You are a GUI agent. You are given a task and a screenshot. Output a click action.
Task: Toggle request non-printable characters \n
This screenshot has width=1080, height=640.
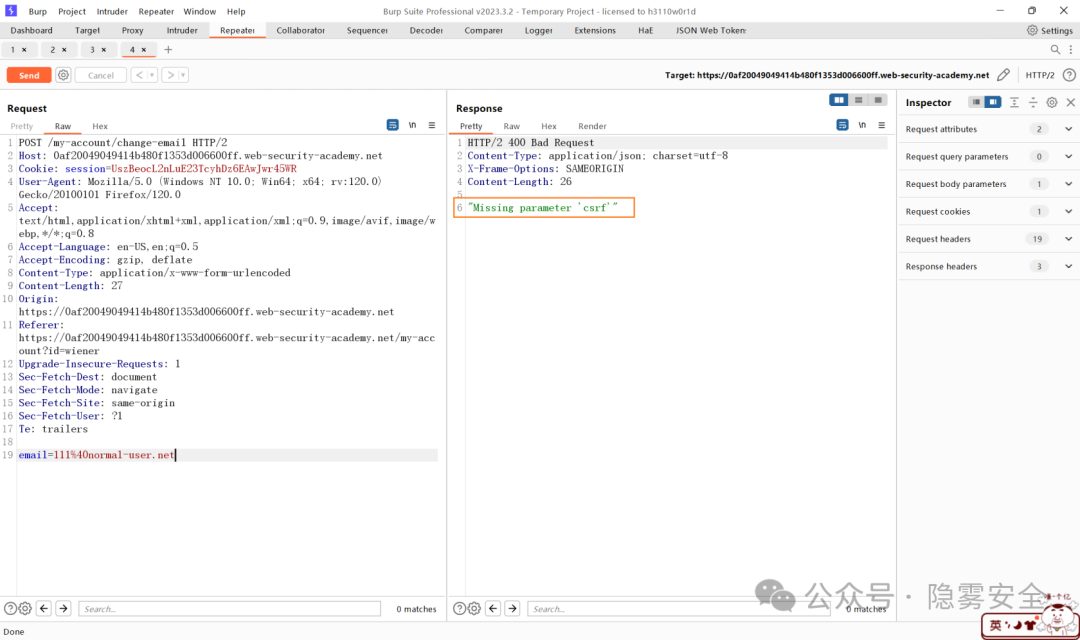coord(413,125)
